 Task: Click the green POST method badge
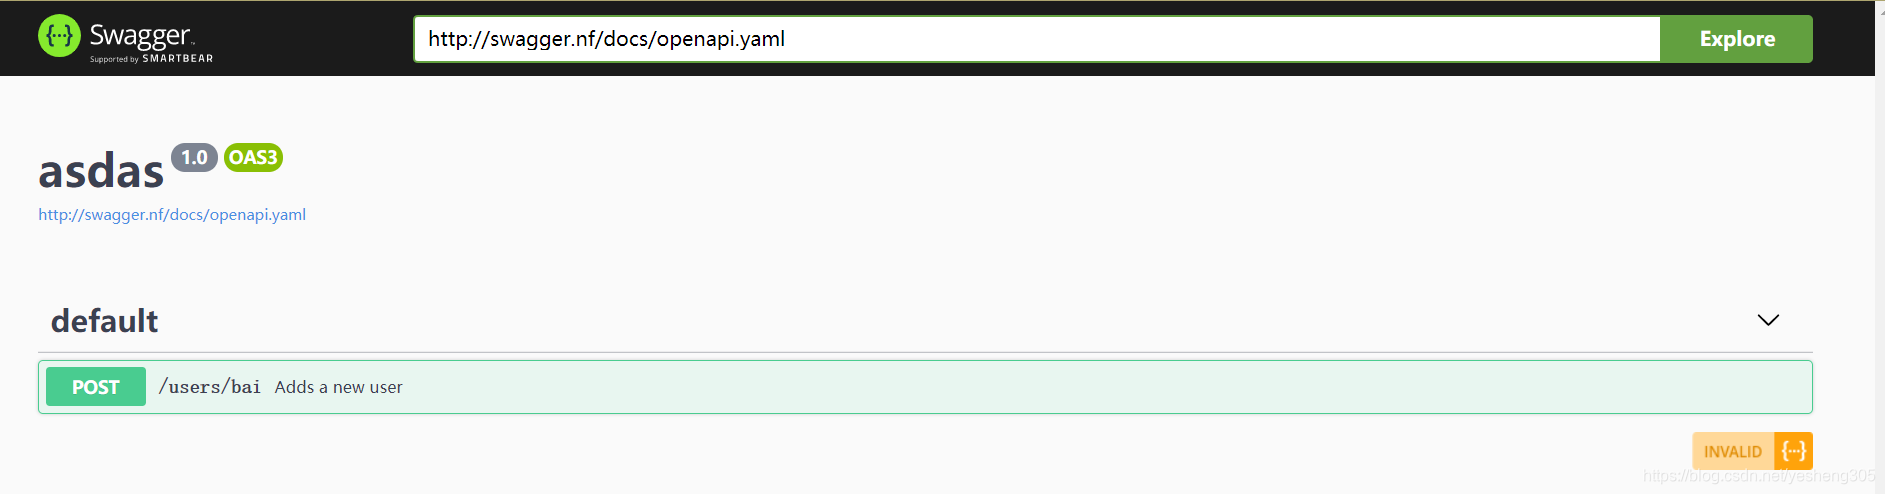coord(96,387)
